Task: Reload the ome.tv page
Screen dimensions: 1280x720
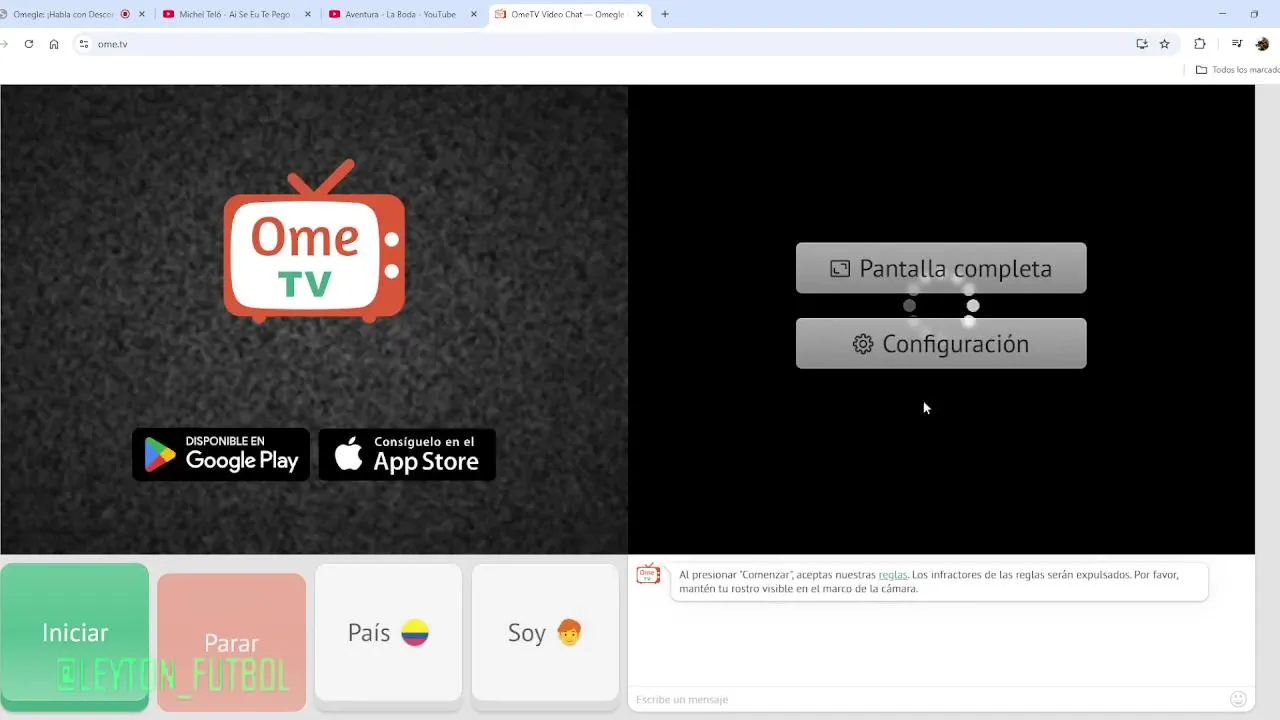Action: click(x=29, y=44)
